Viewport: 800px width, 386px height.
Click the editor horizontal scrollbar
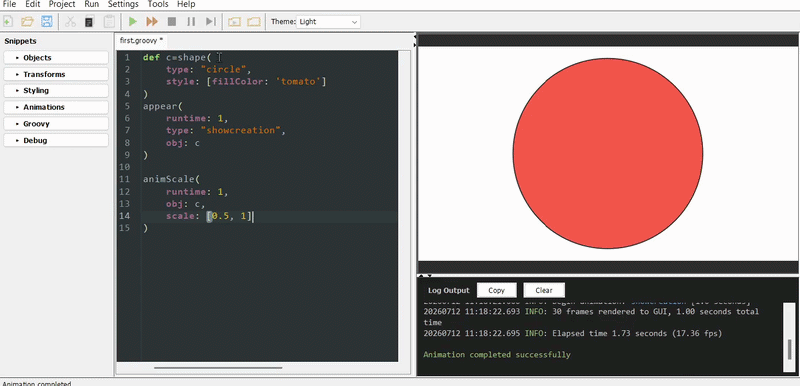click(x=218, y=367)
